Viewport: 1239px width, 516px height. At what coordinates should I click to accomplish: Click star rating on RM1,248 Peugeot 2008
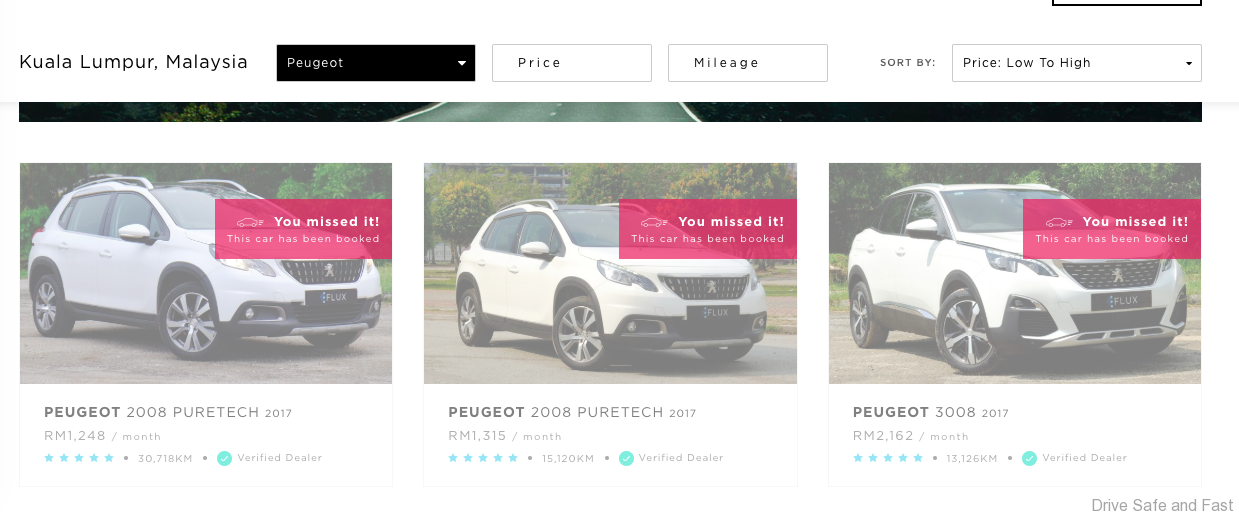click(x=79, y=458)
